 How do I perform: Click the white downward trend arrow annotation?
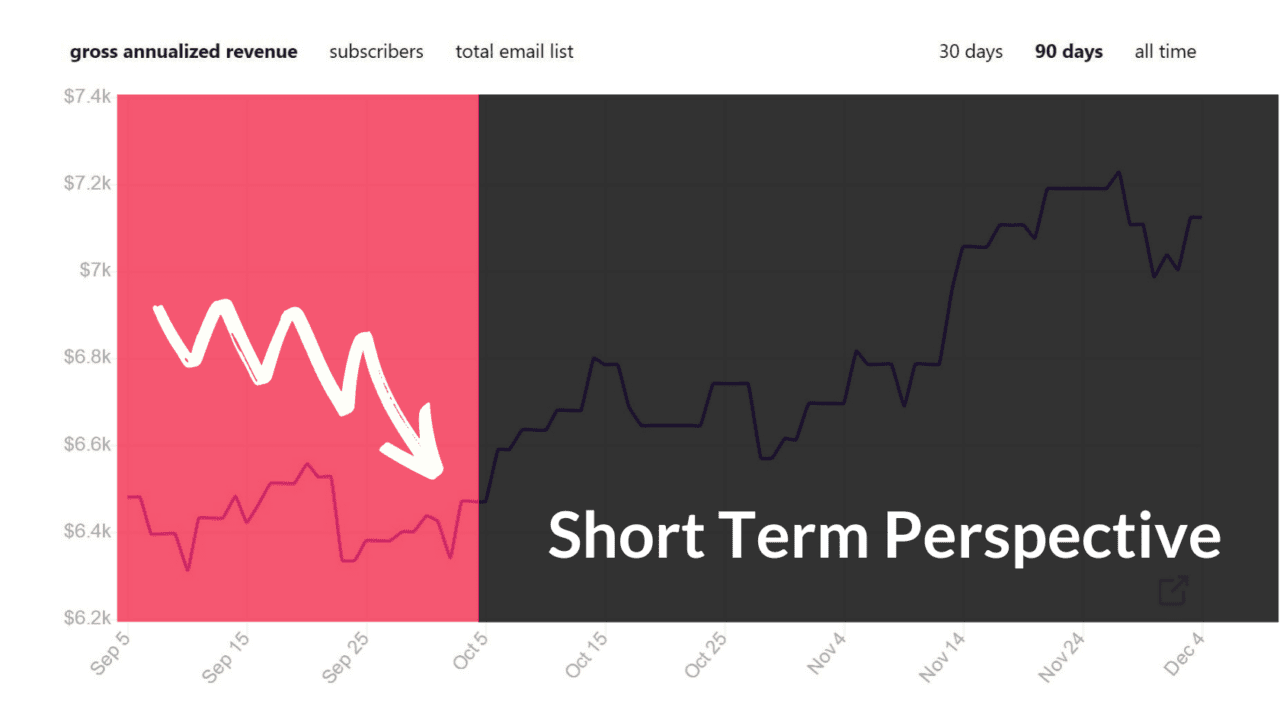[300, 390]
